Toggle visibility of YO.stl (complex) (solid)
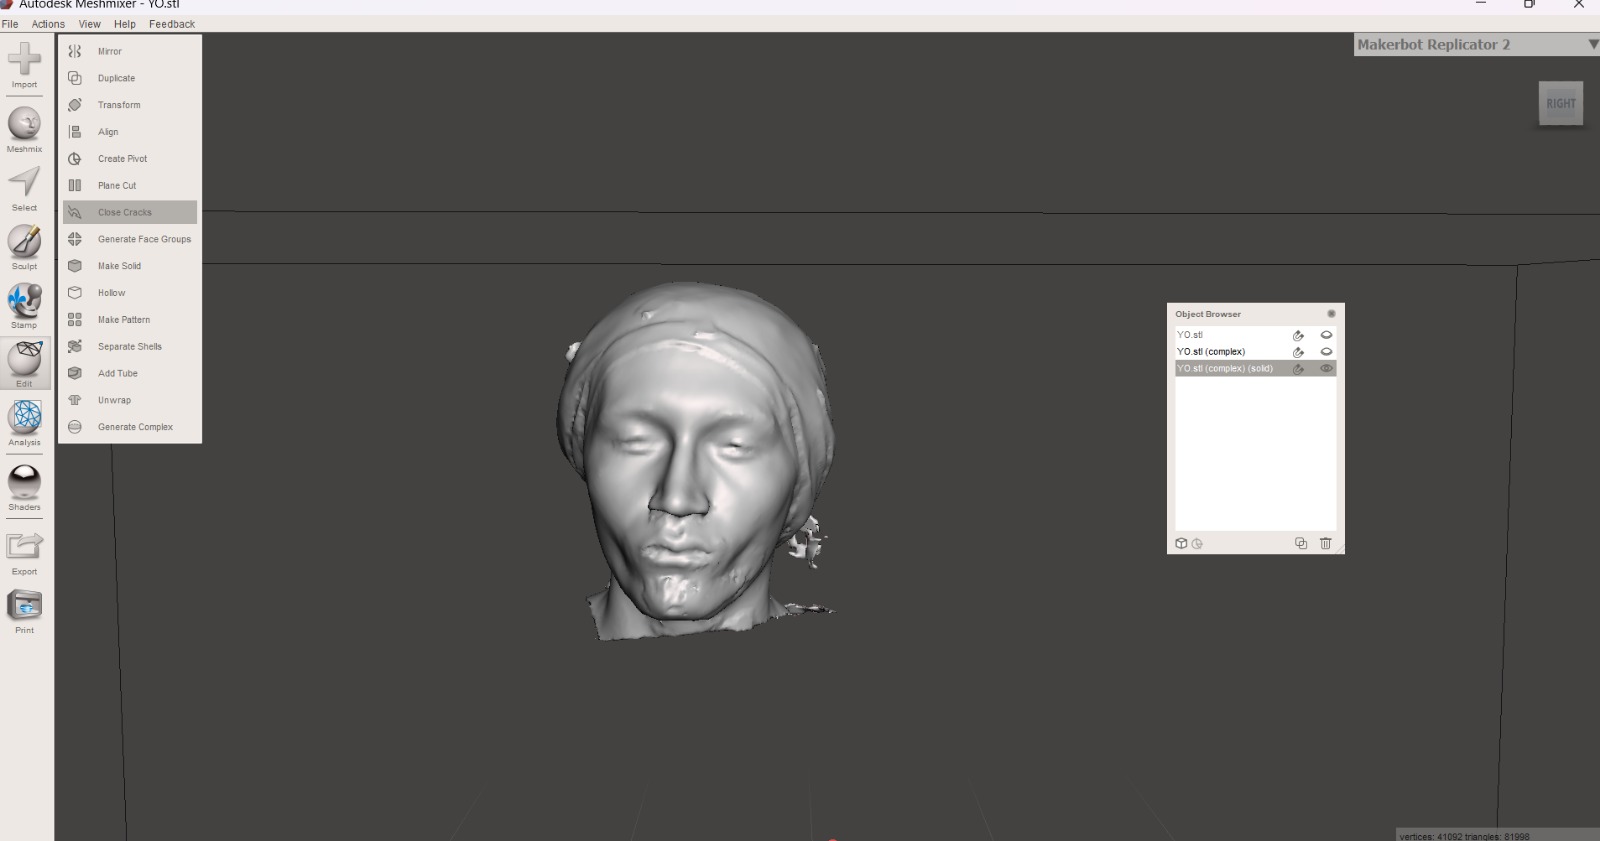The image size is (1600, 841). tap(1327, 369)
